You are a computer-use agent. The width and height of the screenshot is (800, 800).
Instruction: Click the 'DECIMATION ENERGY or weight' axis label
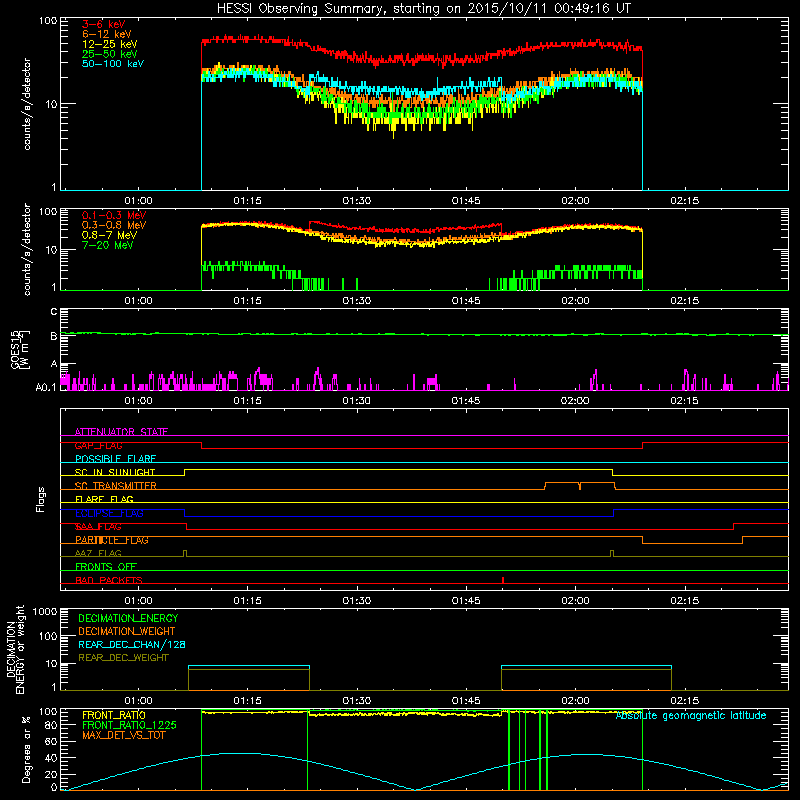(x=15, y=650)
